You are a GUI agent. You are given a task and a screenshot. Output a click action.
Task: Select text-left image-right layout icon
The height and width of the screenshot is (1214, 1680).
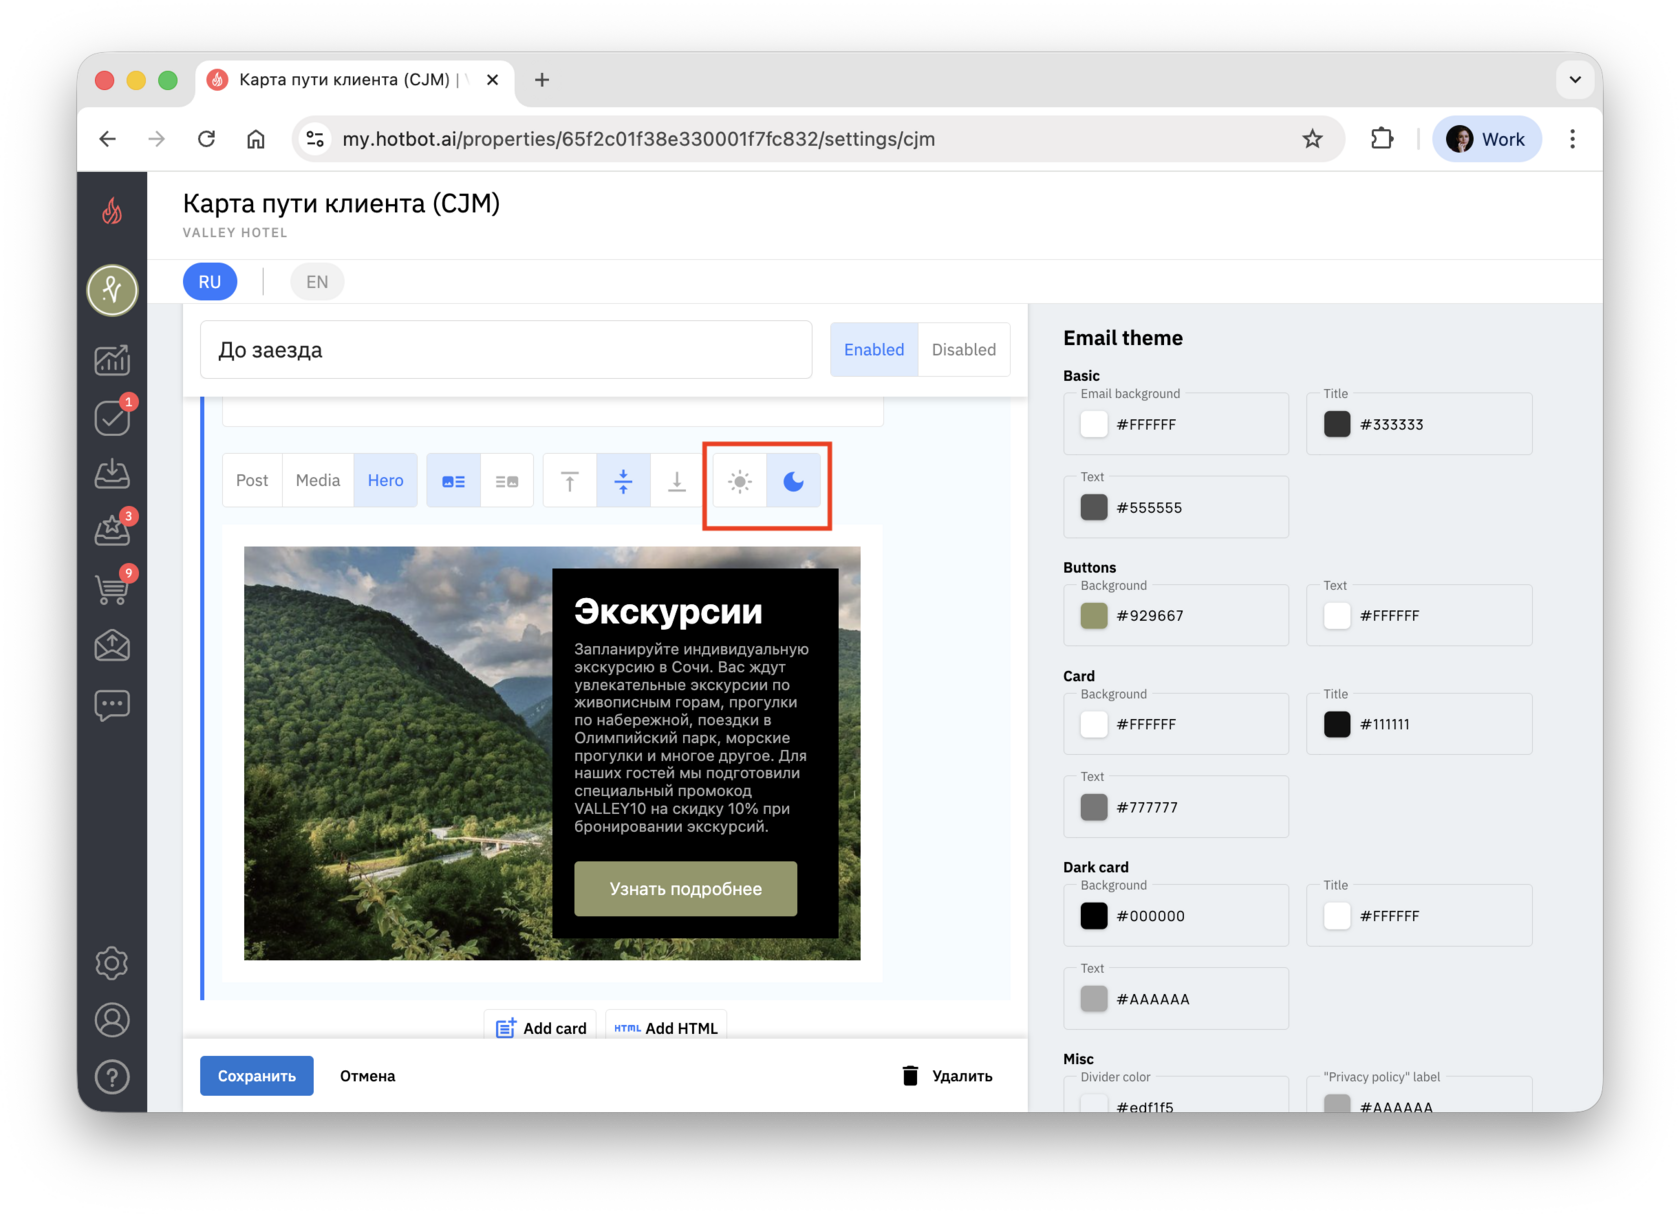click(507, 481)
